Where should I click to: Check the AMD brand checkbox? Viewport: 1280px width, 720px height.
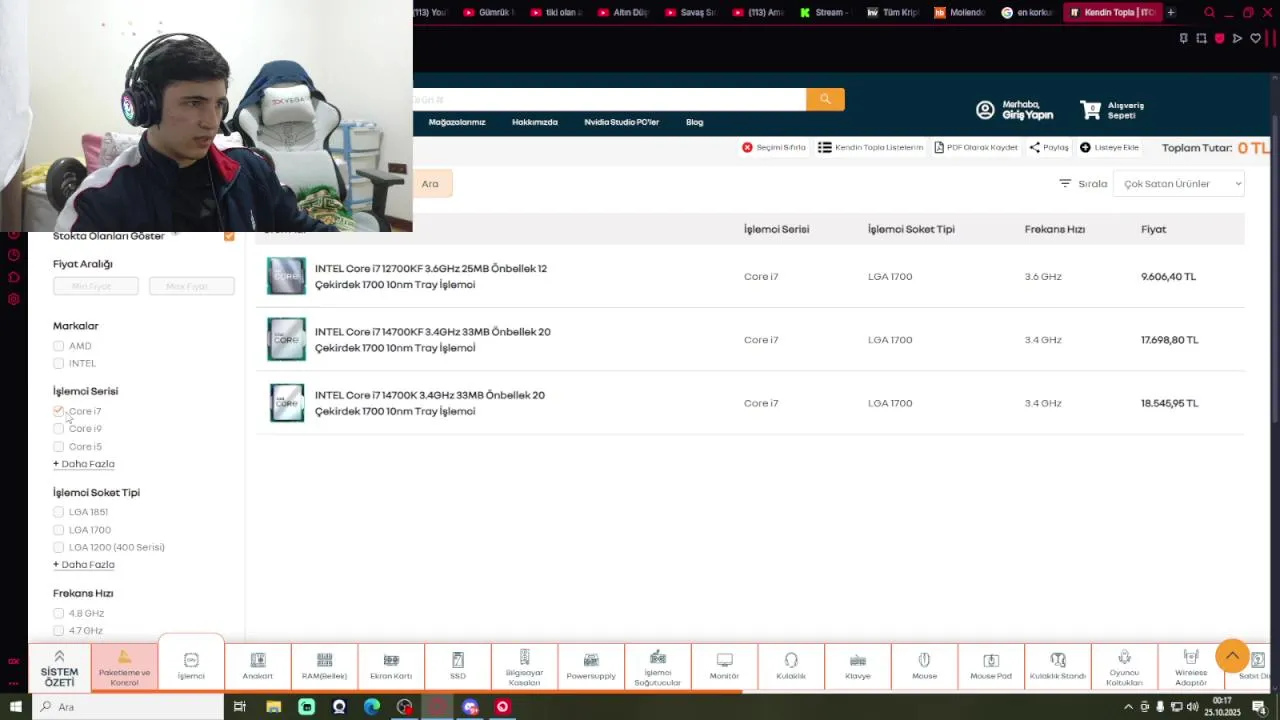[x=58, y=346]
